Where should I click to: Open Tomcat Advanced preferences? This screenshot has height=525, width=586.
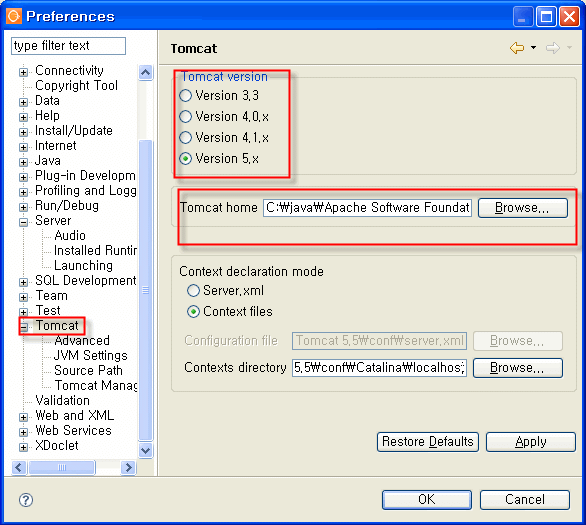(82, 340)
